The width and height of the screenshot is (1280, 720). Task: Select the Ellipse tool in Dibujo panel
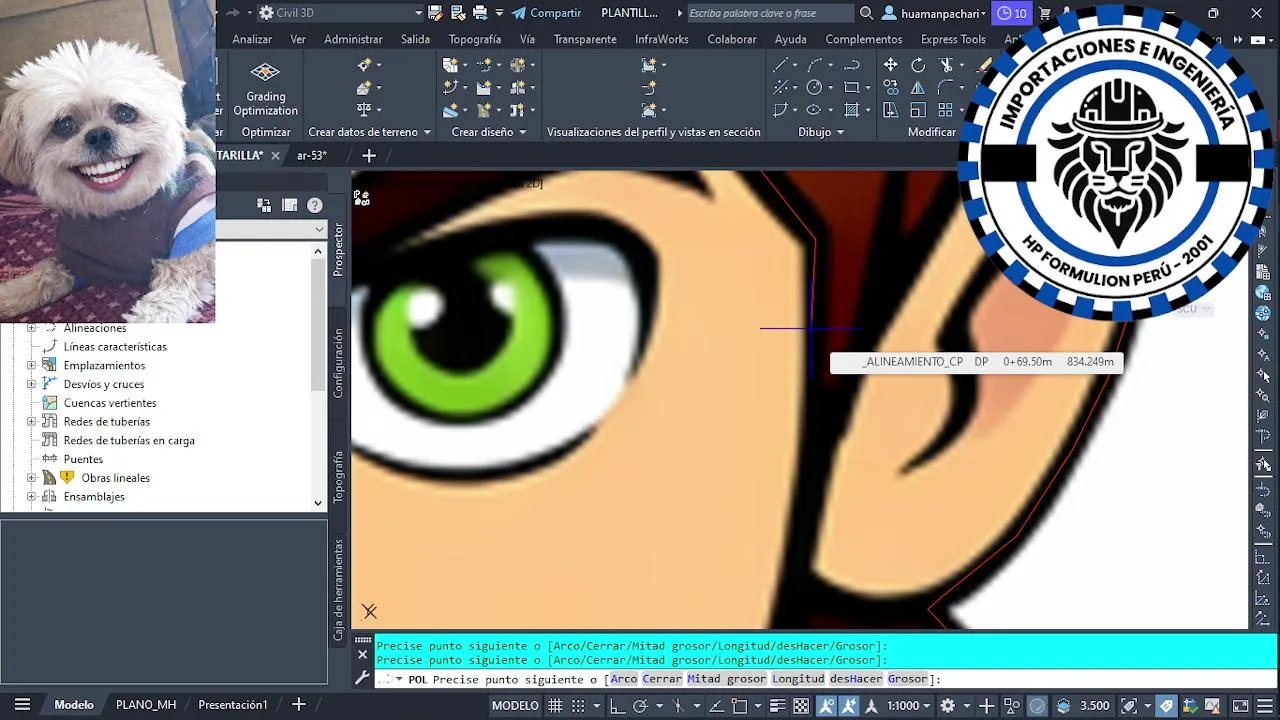pyautogui.click(x=815, y=110)
